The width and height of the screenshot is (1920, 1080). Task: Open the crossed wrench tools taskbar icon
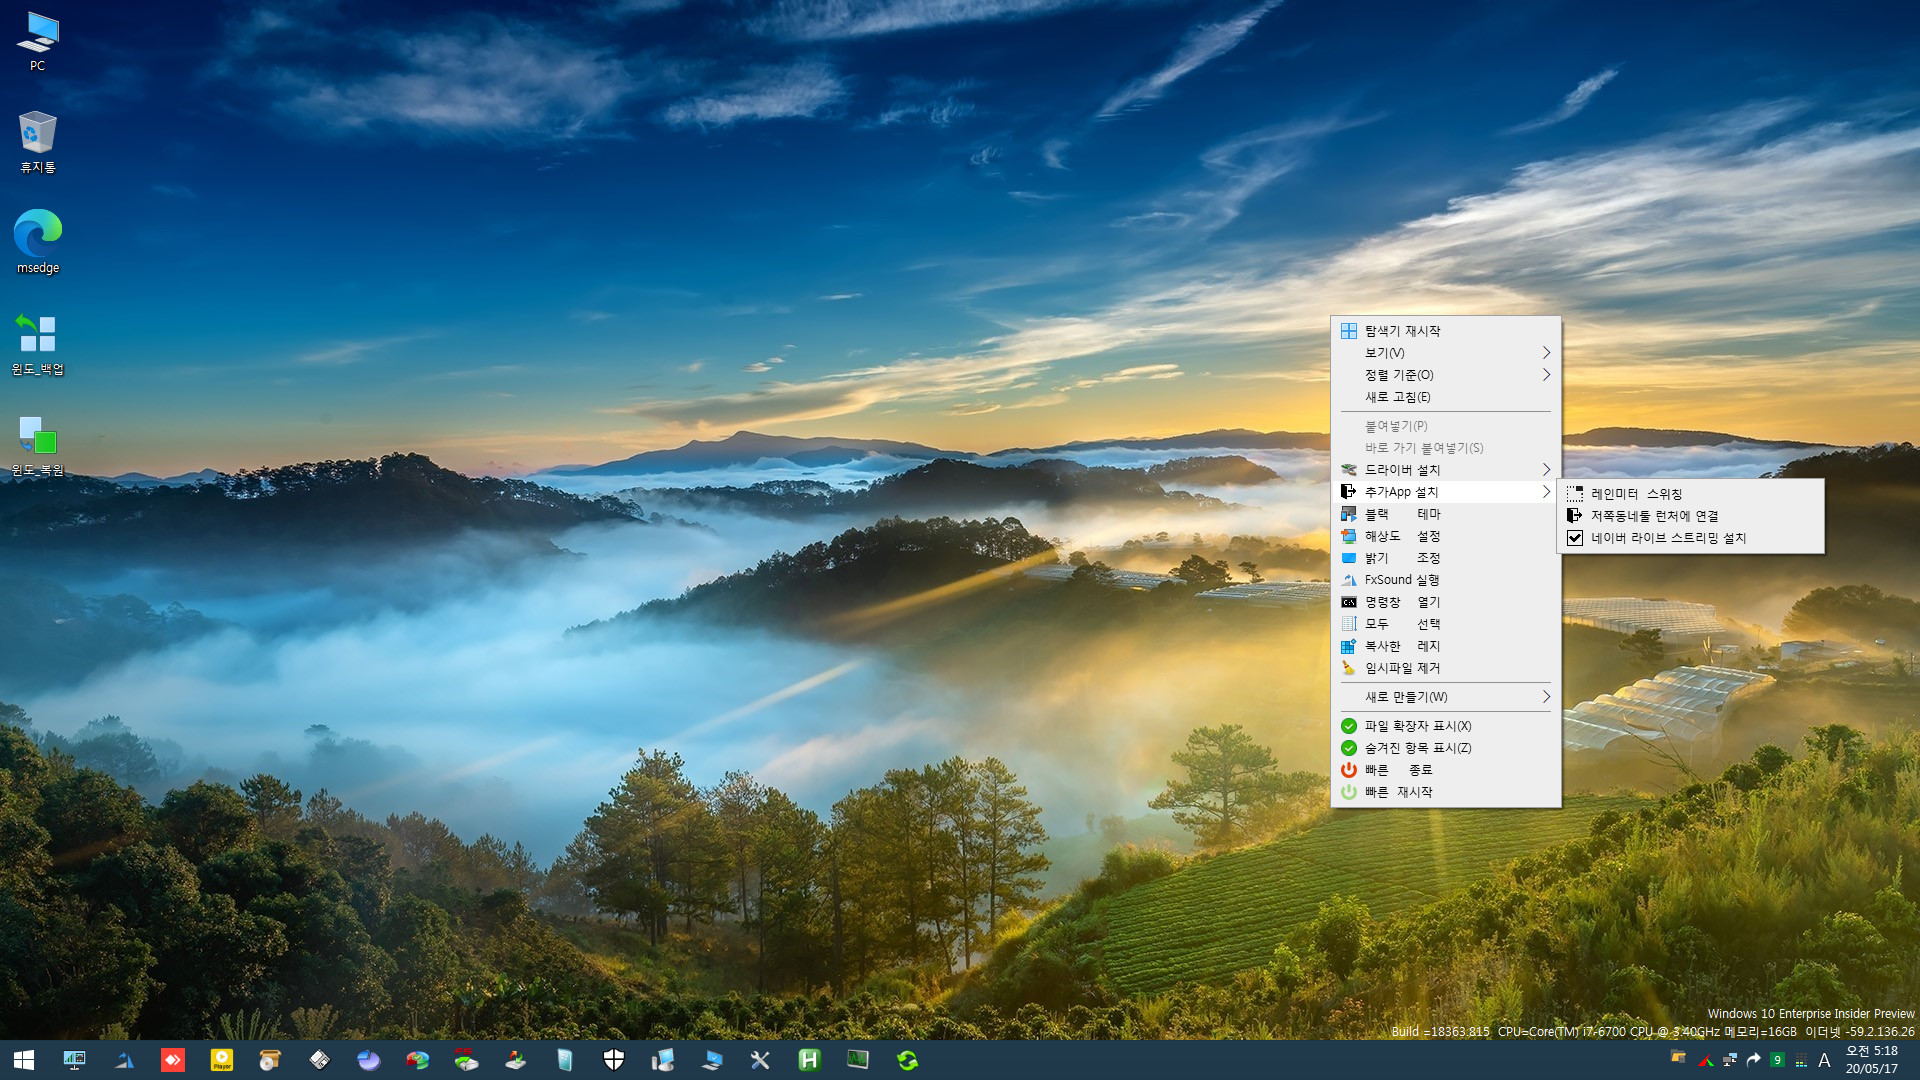[x=760, y=1060]
